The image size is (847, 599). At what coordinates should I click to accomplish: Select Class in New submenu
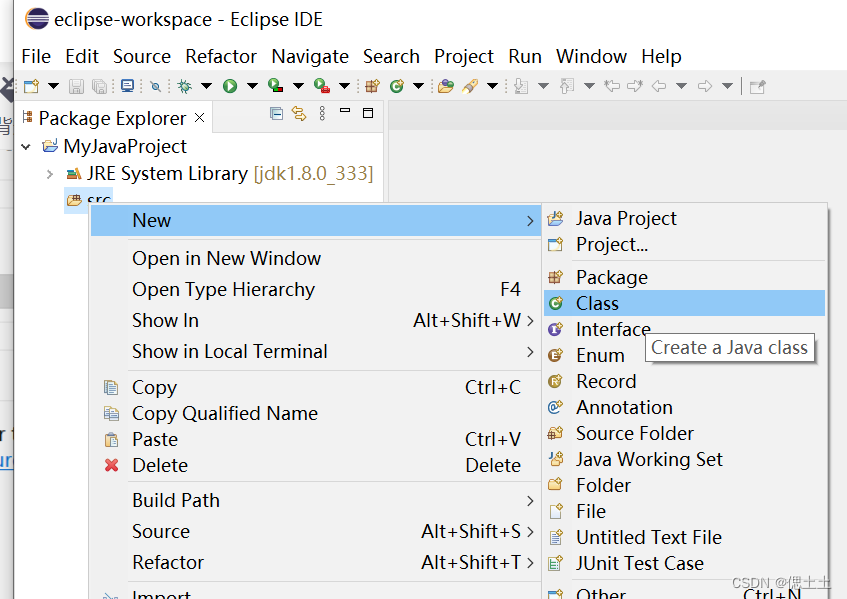[684, 303]
